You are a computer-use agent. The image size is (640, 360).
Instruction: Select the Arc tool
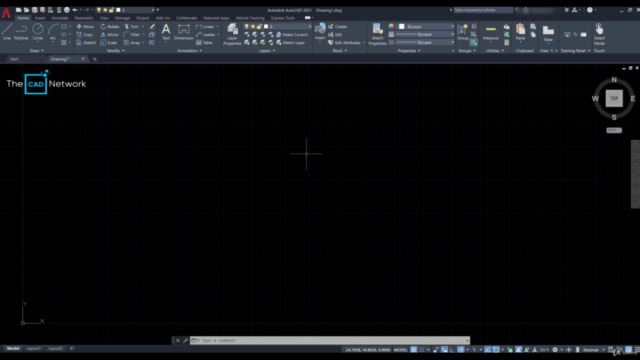click(53, 32)
